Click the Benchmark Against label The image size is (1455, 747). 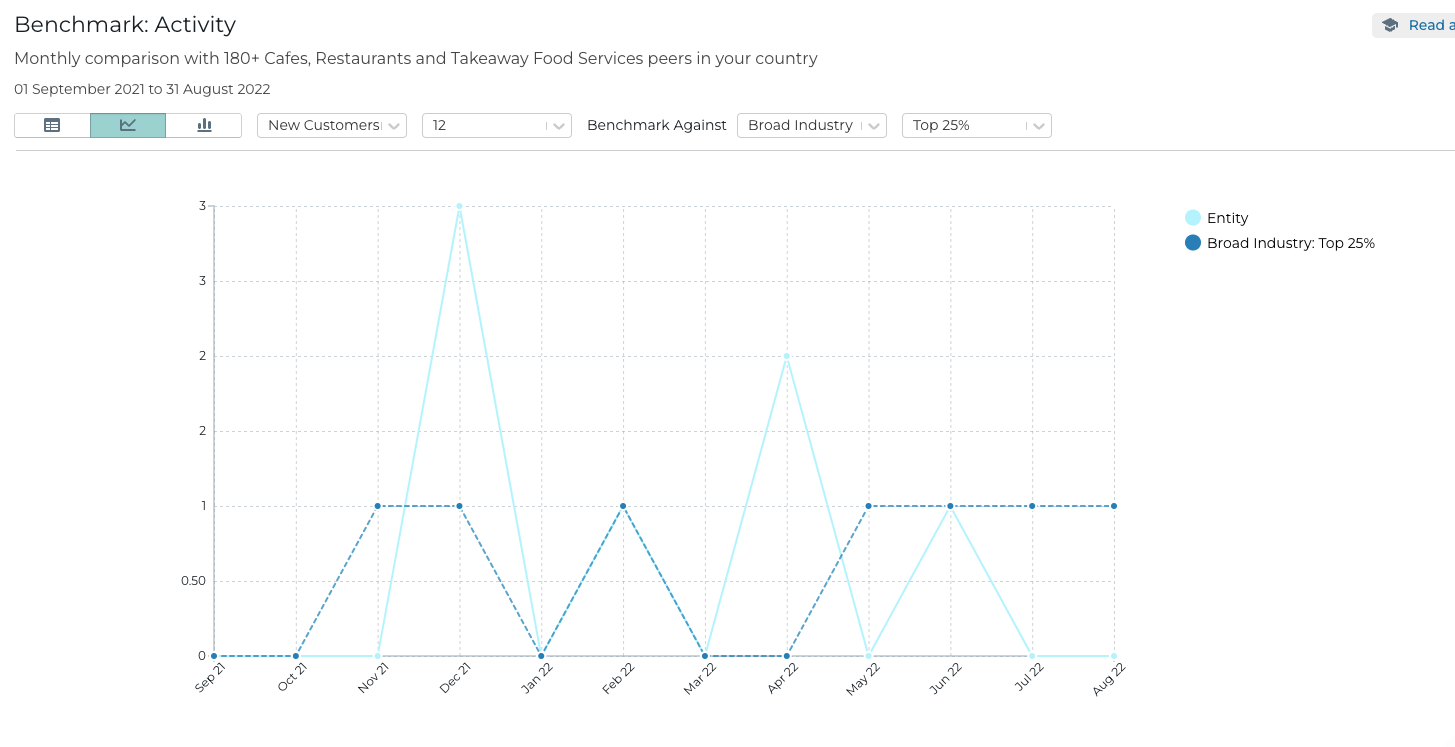click(x=656, y=125)
